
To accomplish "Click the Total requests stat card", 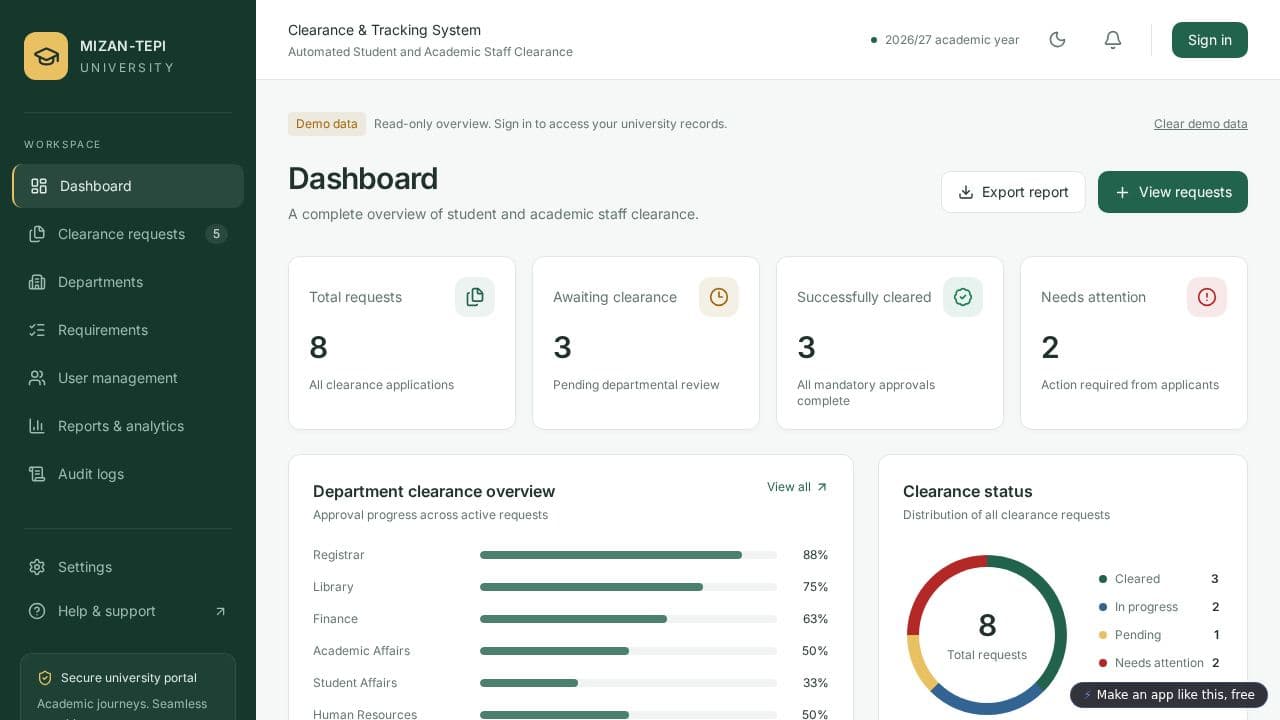I will (402, 343).
